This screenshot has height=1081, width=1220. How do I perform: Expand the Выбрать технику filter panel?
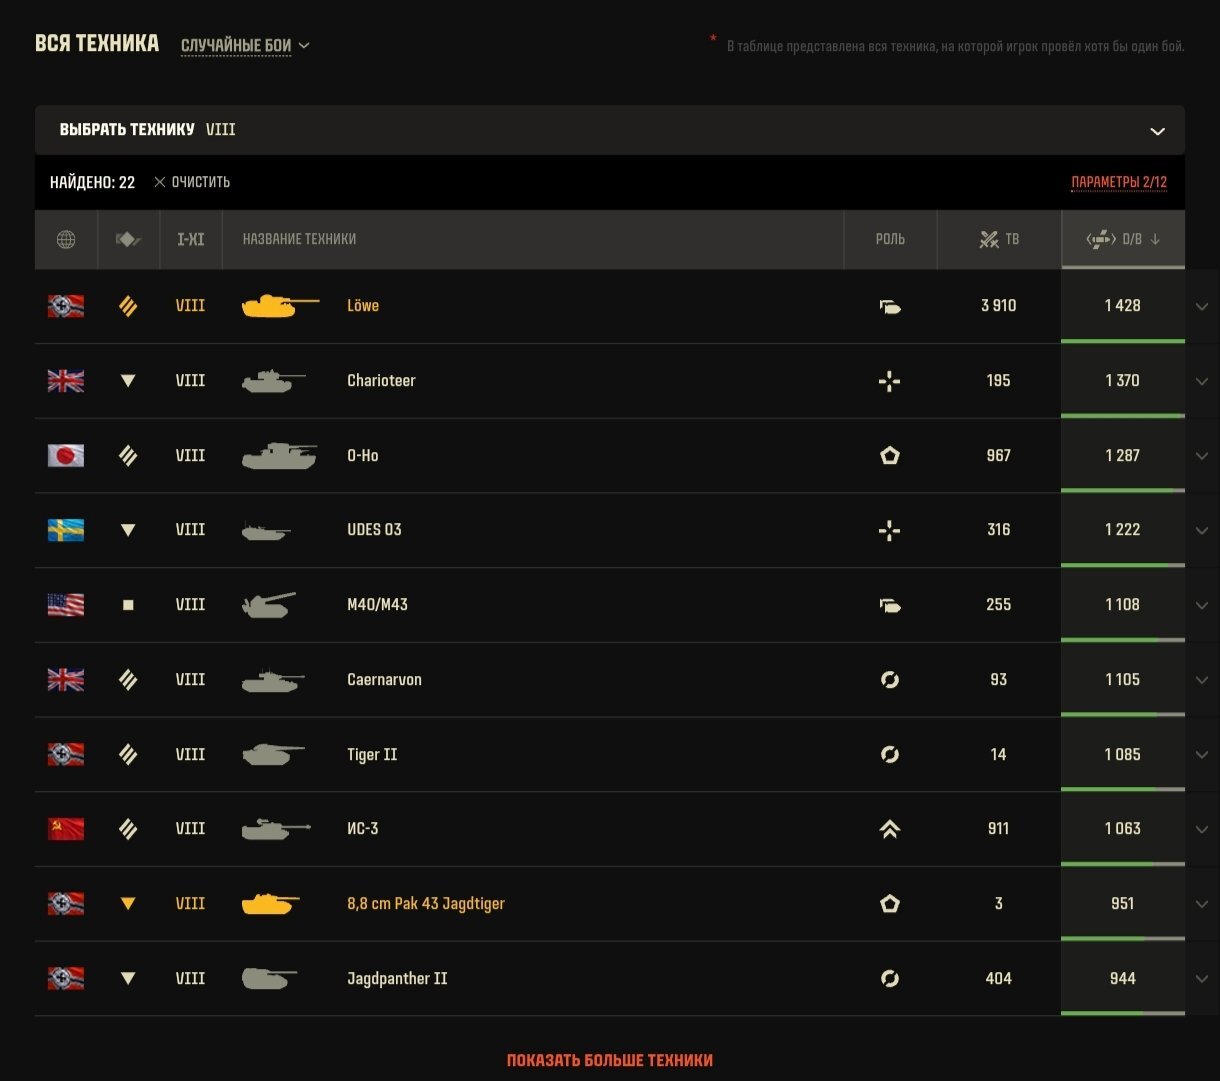610,130
